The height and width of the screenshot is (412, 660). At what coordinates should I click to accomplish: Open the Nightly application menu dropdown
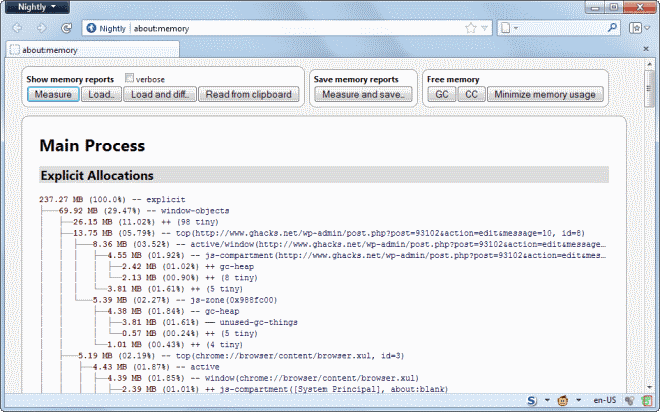[x=39, y=7]
